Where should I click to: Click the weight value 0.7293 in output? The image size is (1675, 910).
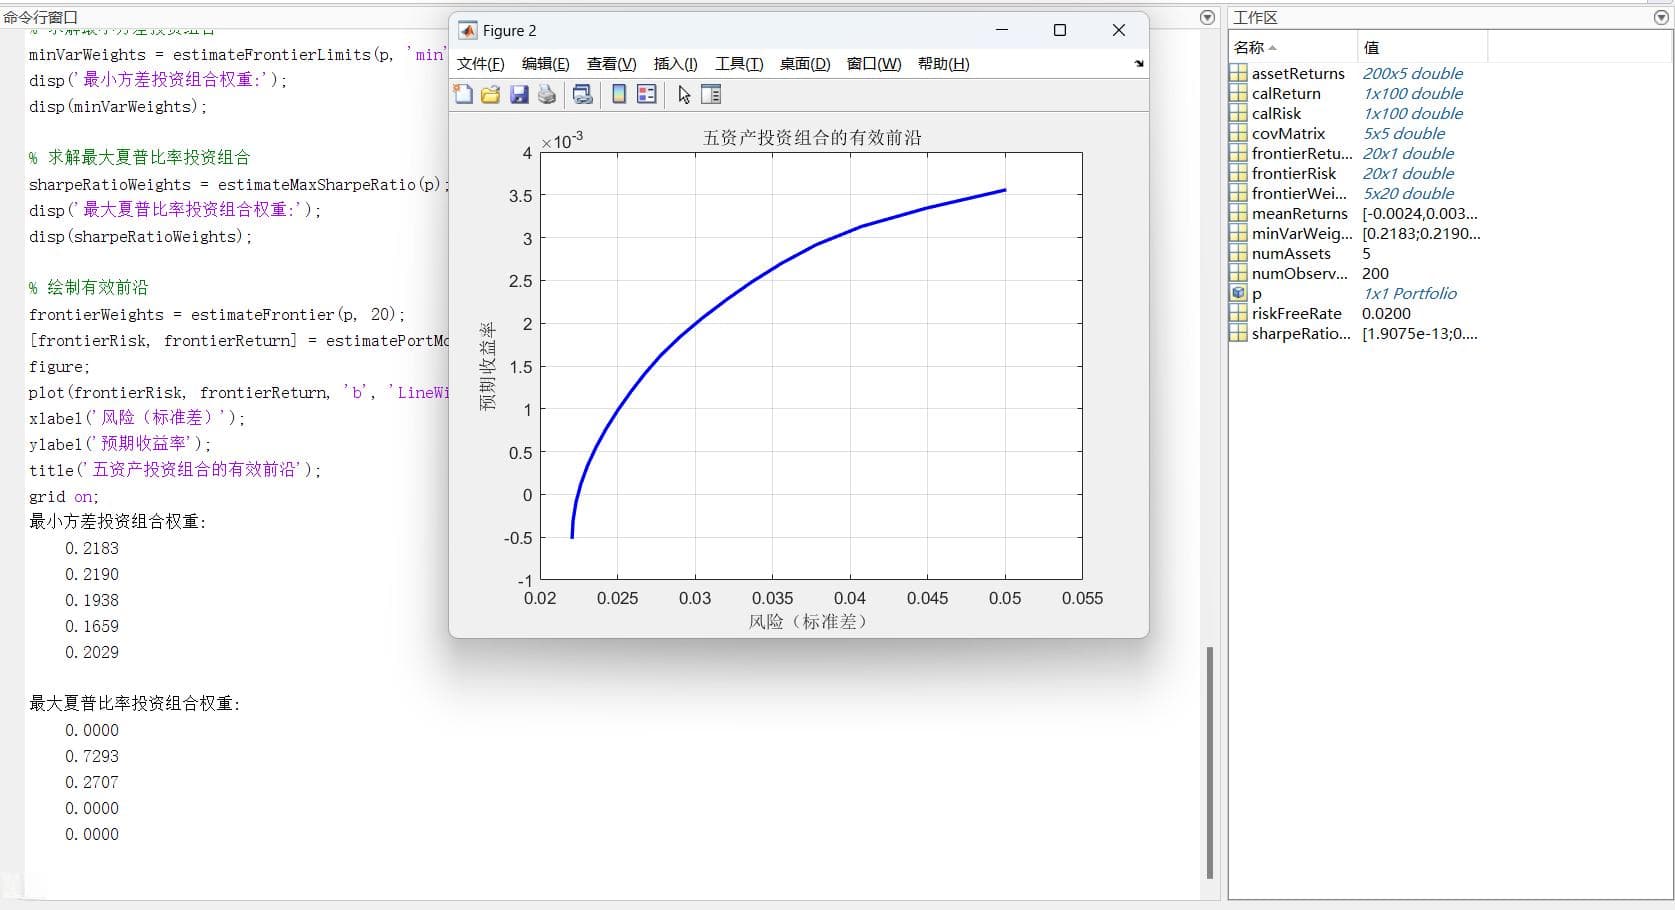(x=92, y=756)
